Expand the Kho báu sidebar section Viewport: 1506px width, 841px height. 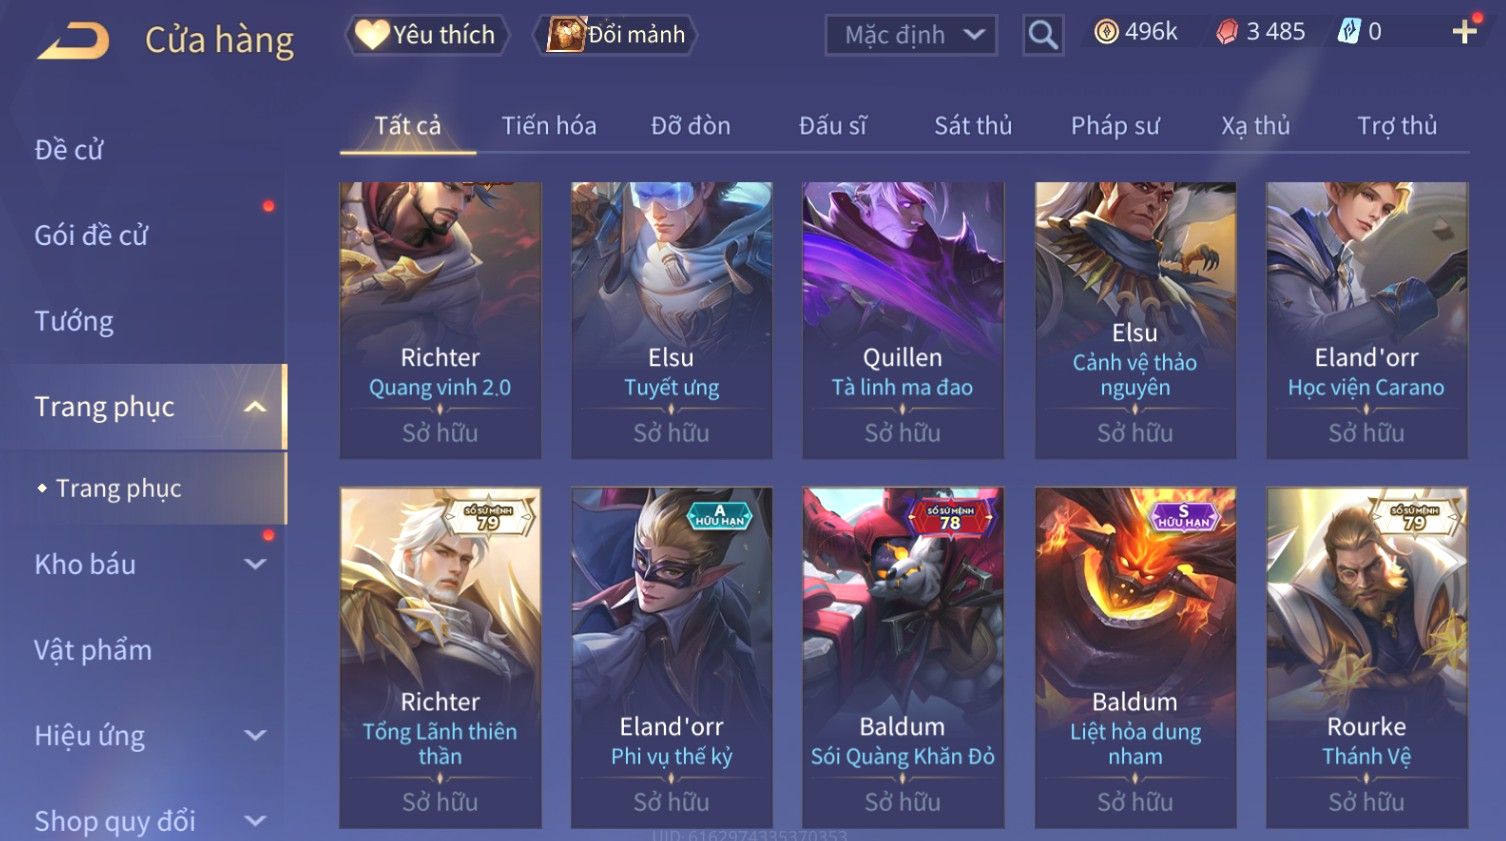coord(256,564)
